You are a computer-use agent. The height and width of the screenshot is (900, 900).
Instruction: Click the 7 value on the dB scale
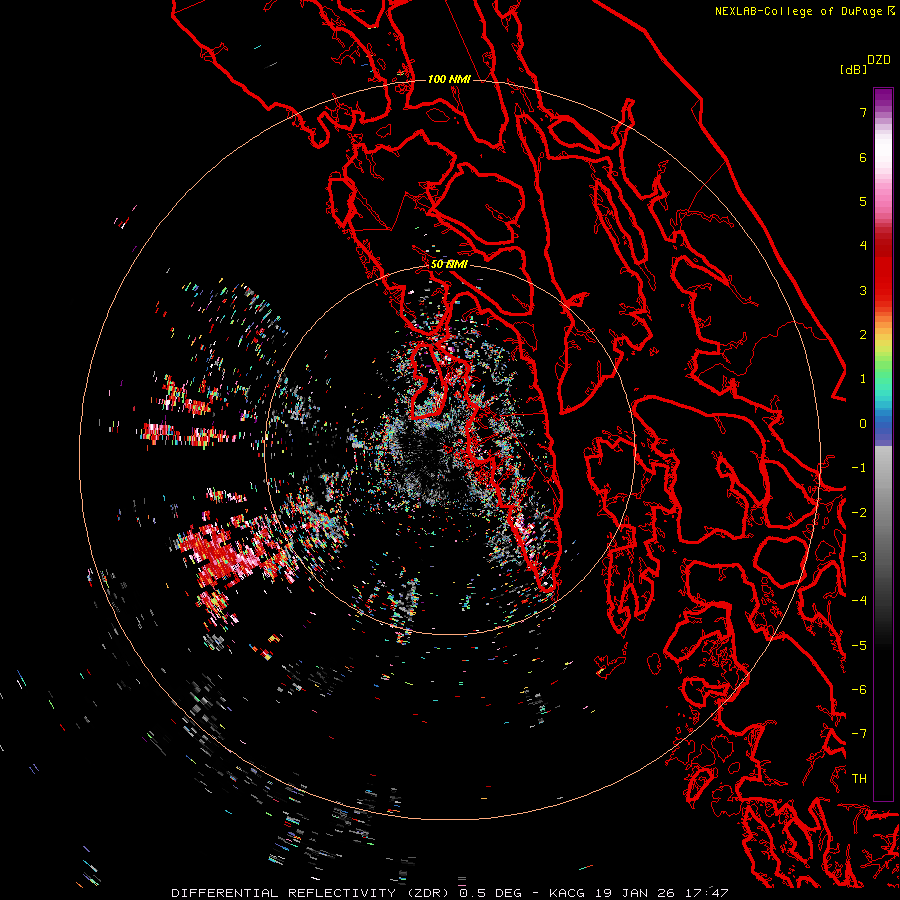tap(863, 112)
